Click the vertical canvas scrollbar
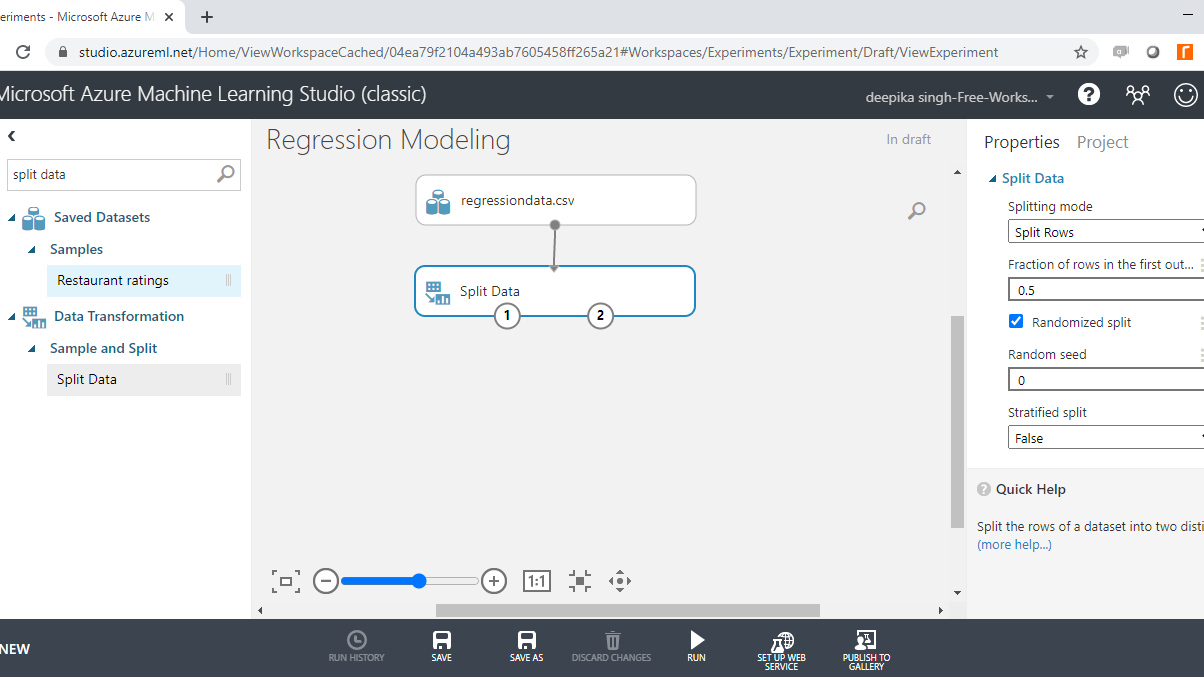Image resolution: width=1204 pixels, height=677 pixels. 957,421
